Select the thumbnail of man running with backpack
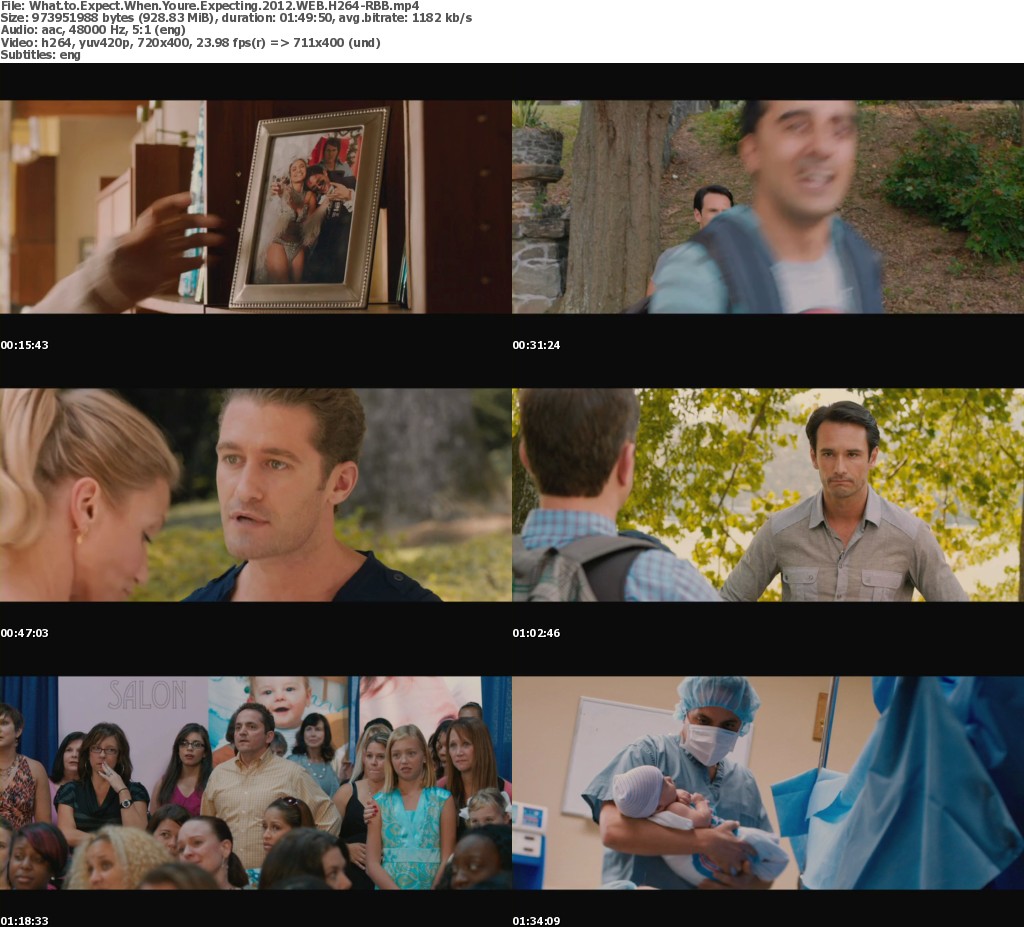 coord(767,206)
